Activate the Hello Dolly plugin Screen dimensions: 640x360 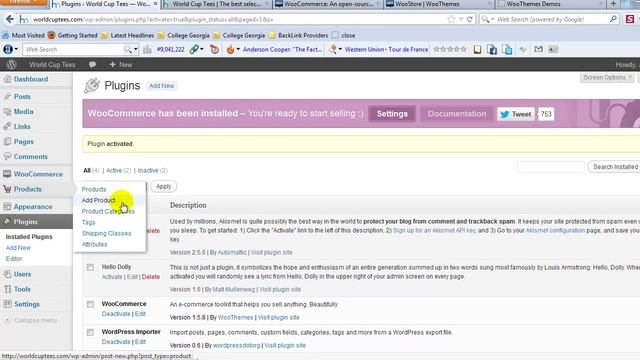[112, 277]
